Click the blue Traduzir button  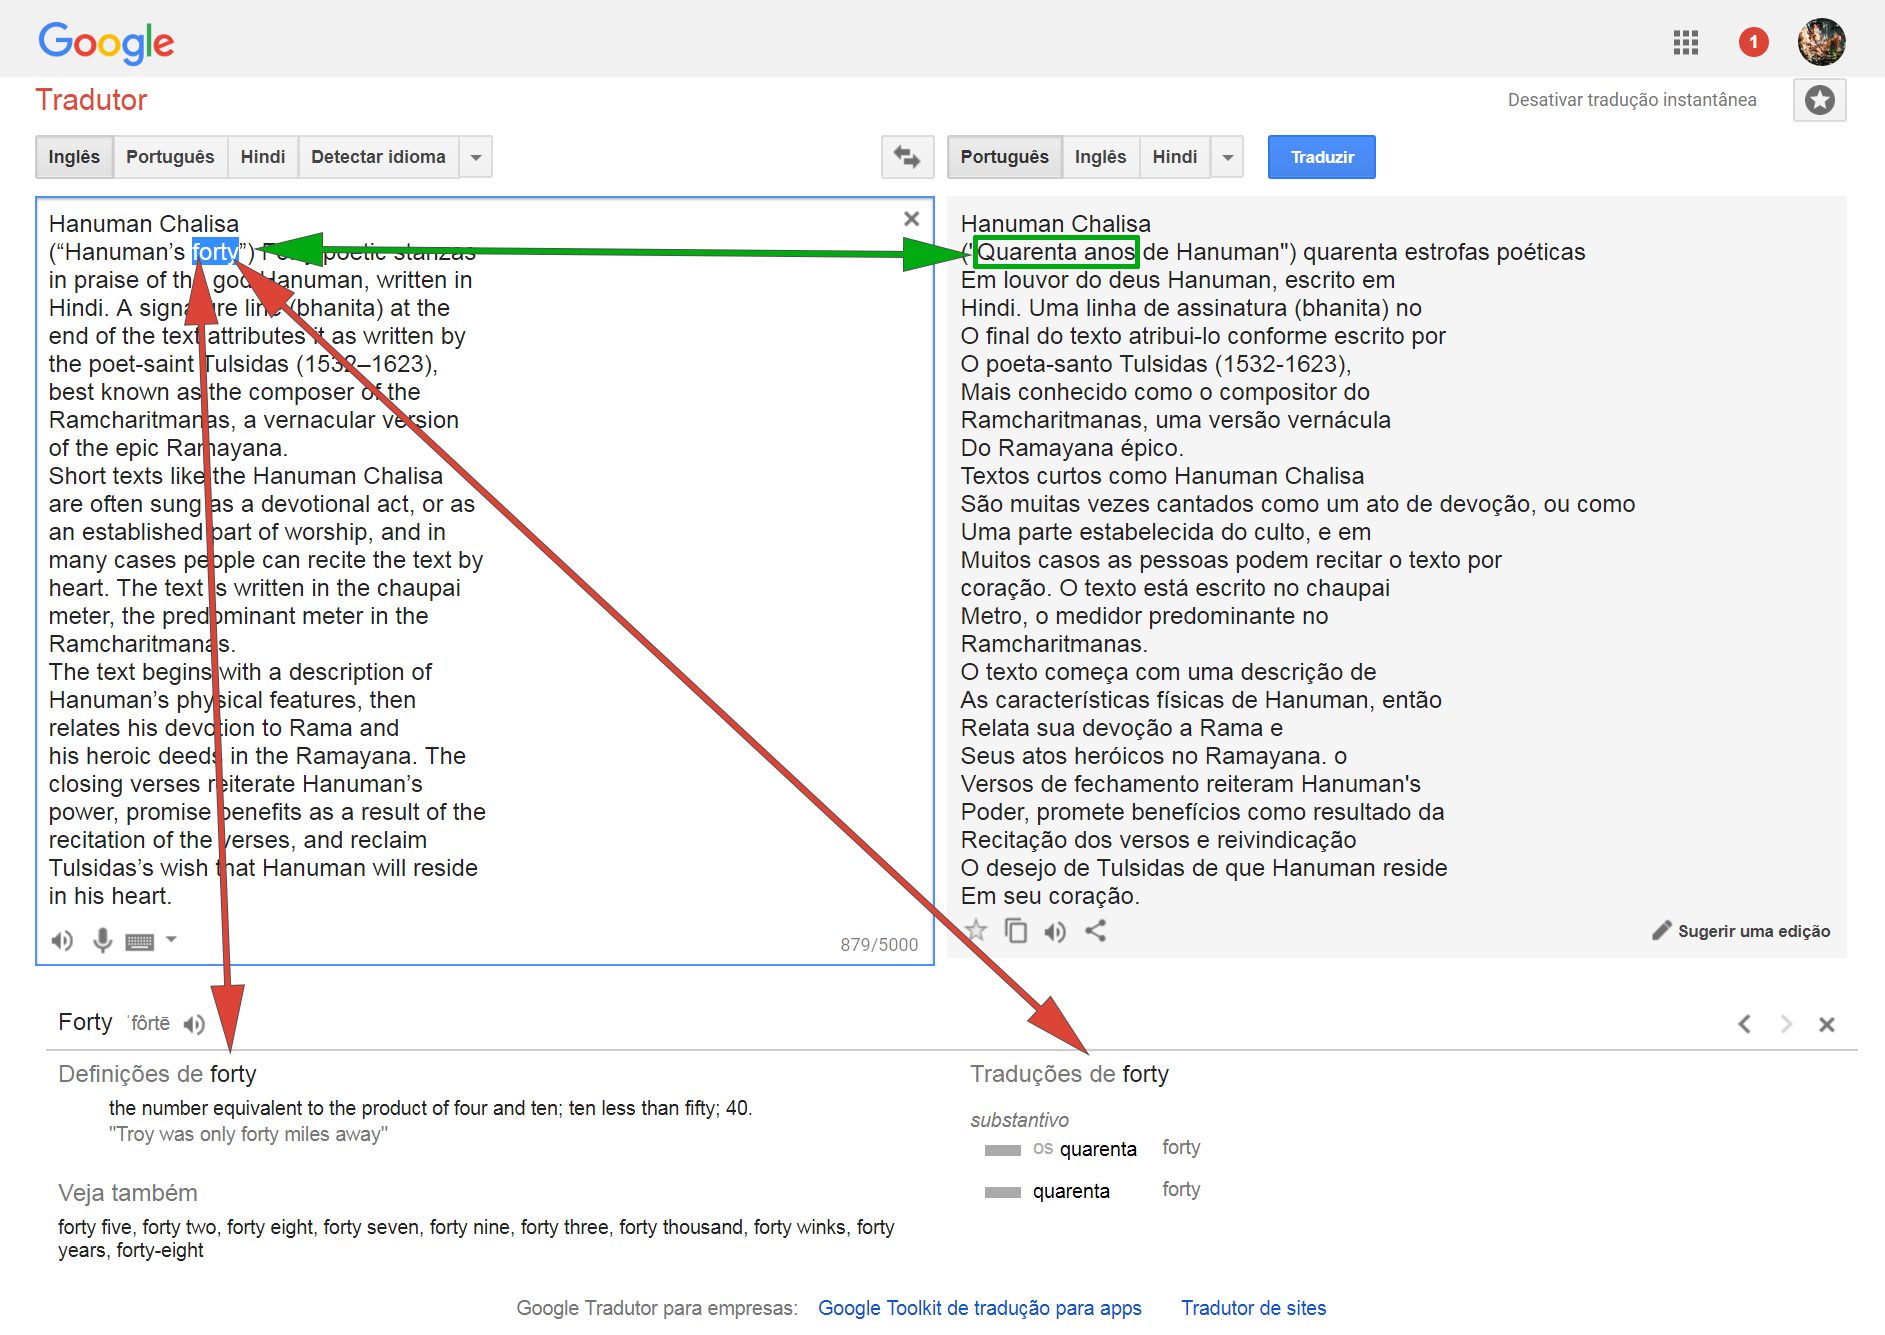coord(1321,157)
